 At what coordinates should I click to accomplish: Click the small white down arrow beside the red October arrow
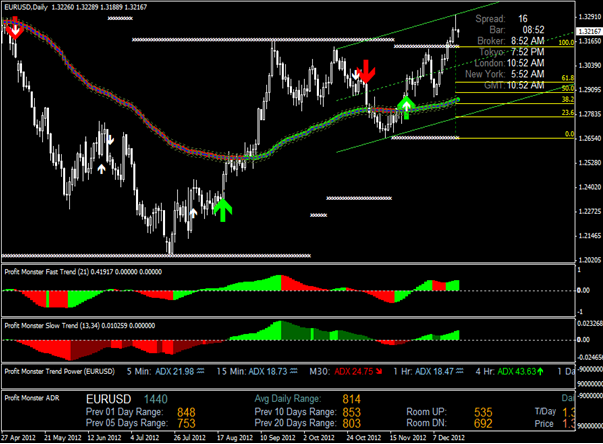(x=355, y=75)
